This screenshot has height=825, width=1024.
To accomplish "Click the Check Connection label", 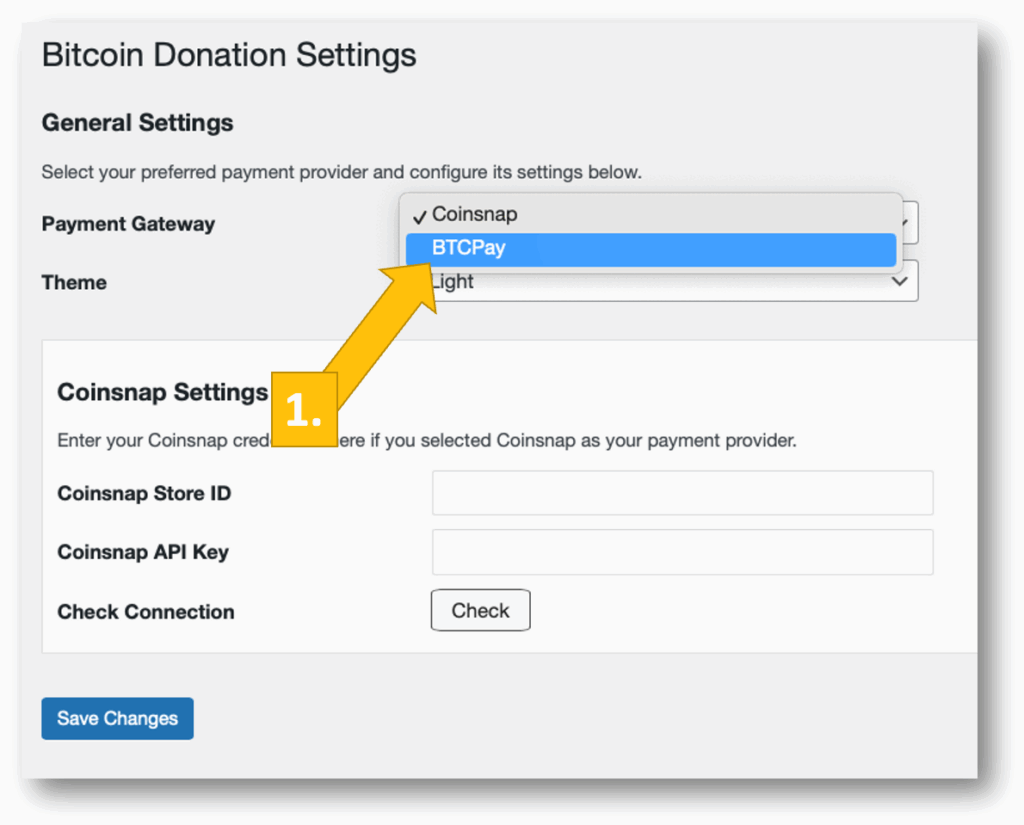I will point(146,612).
